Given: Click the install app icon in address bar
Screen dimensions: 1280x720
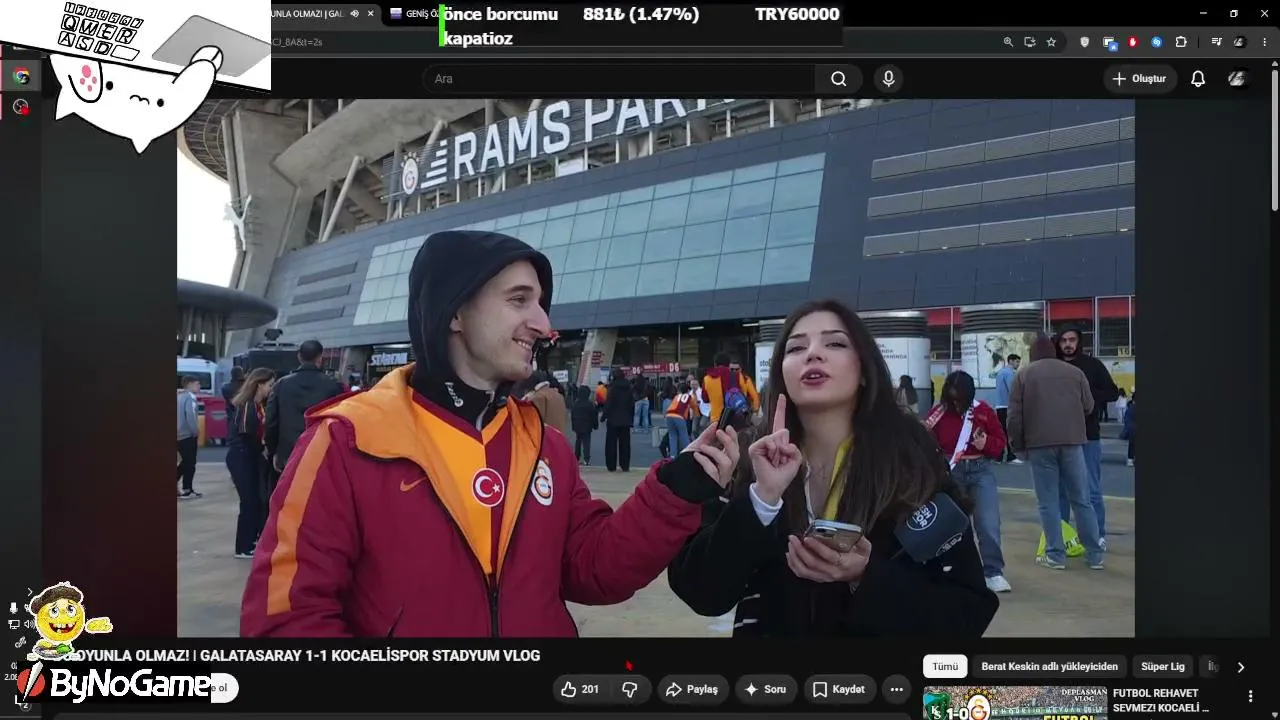Looking at the screenshot, I should click(x=1030, y=42).
